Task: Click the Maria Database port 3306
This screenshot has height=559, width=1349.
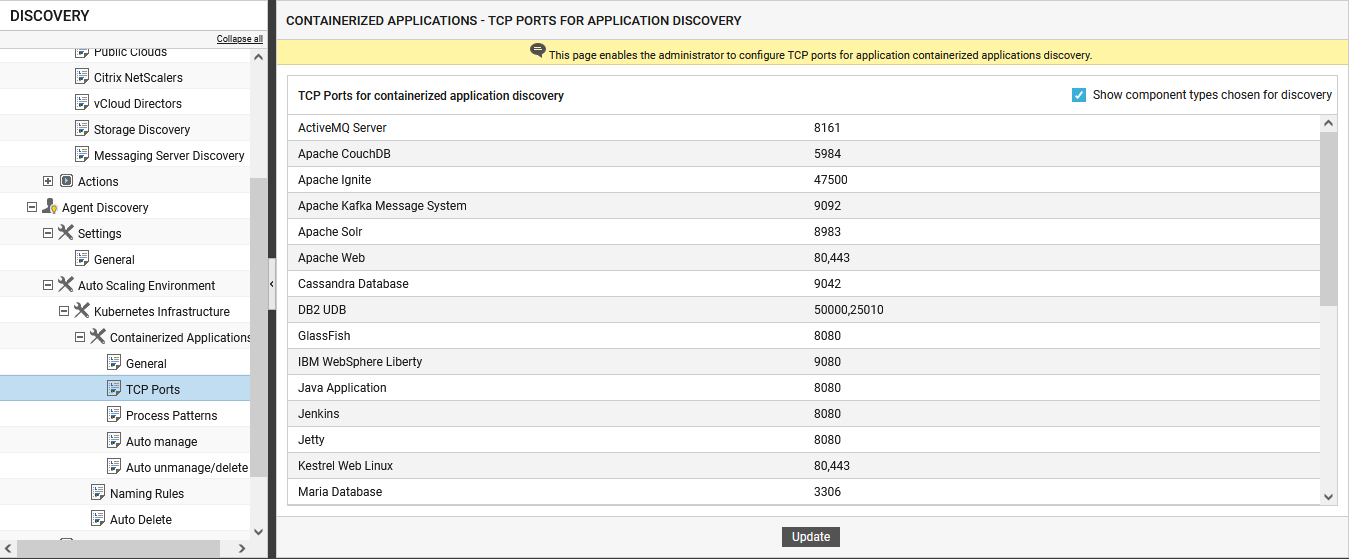Action: click(x=827, y=492)
